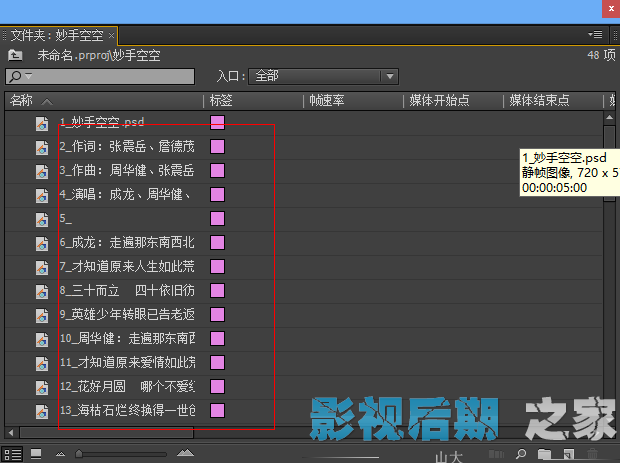Select the item 9_英雄少年转眼已告老返

point(127,314)
